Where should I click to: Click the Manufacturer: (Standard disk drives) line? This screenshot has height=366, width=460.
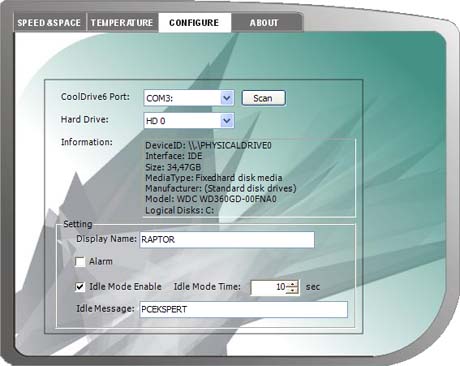pos(221,188)
